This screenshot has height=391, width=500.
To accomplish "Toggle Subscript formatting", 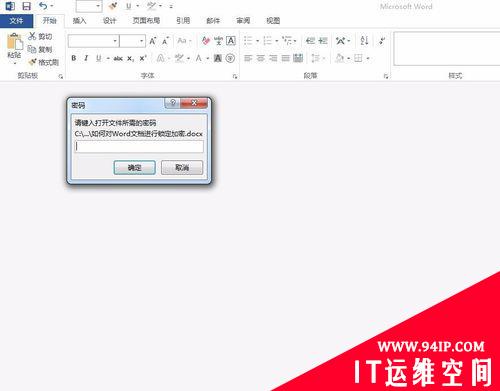I will click(131, 59).
